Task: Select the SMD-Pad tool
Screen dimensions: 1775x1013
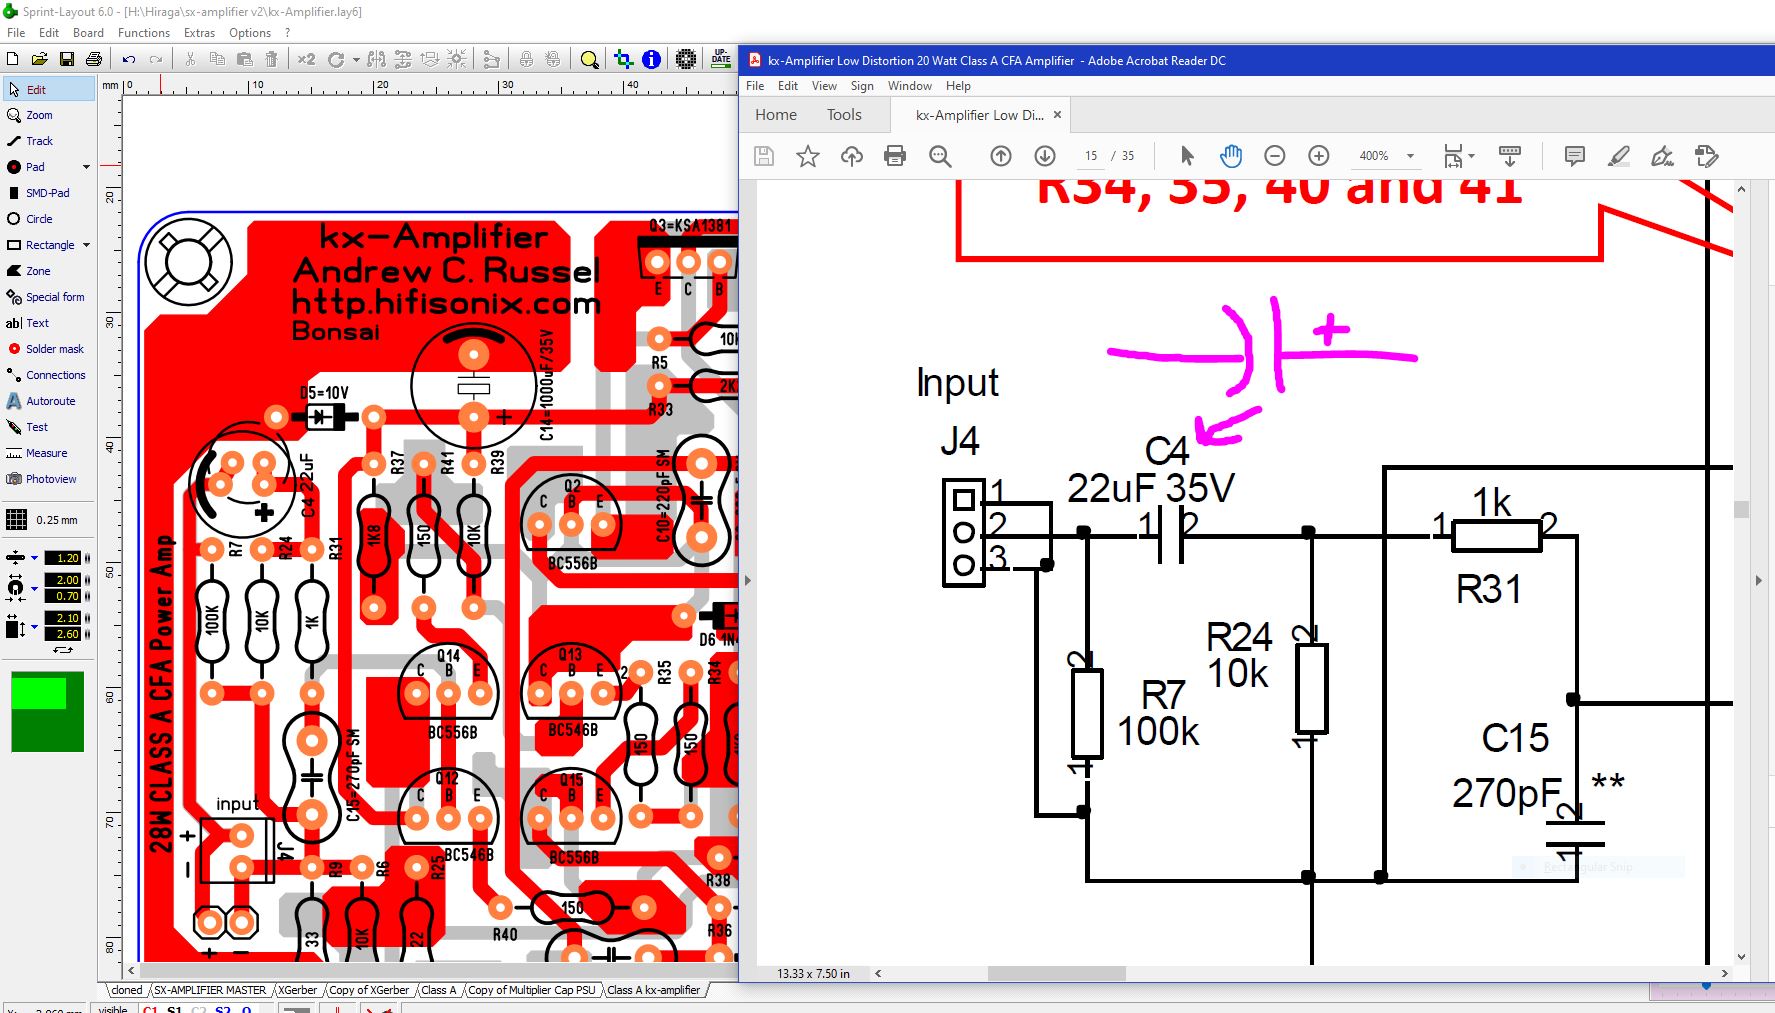Action: click(x=49, y=193)
